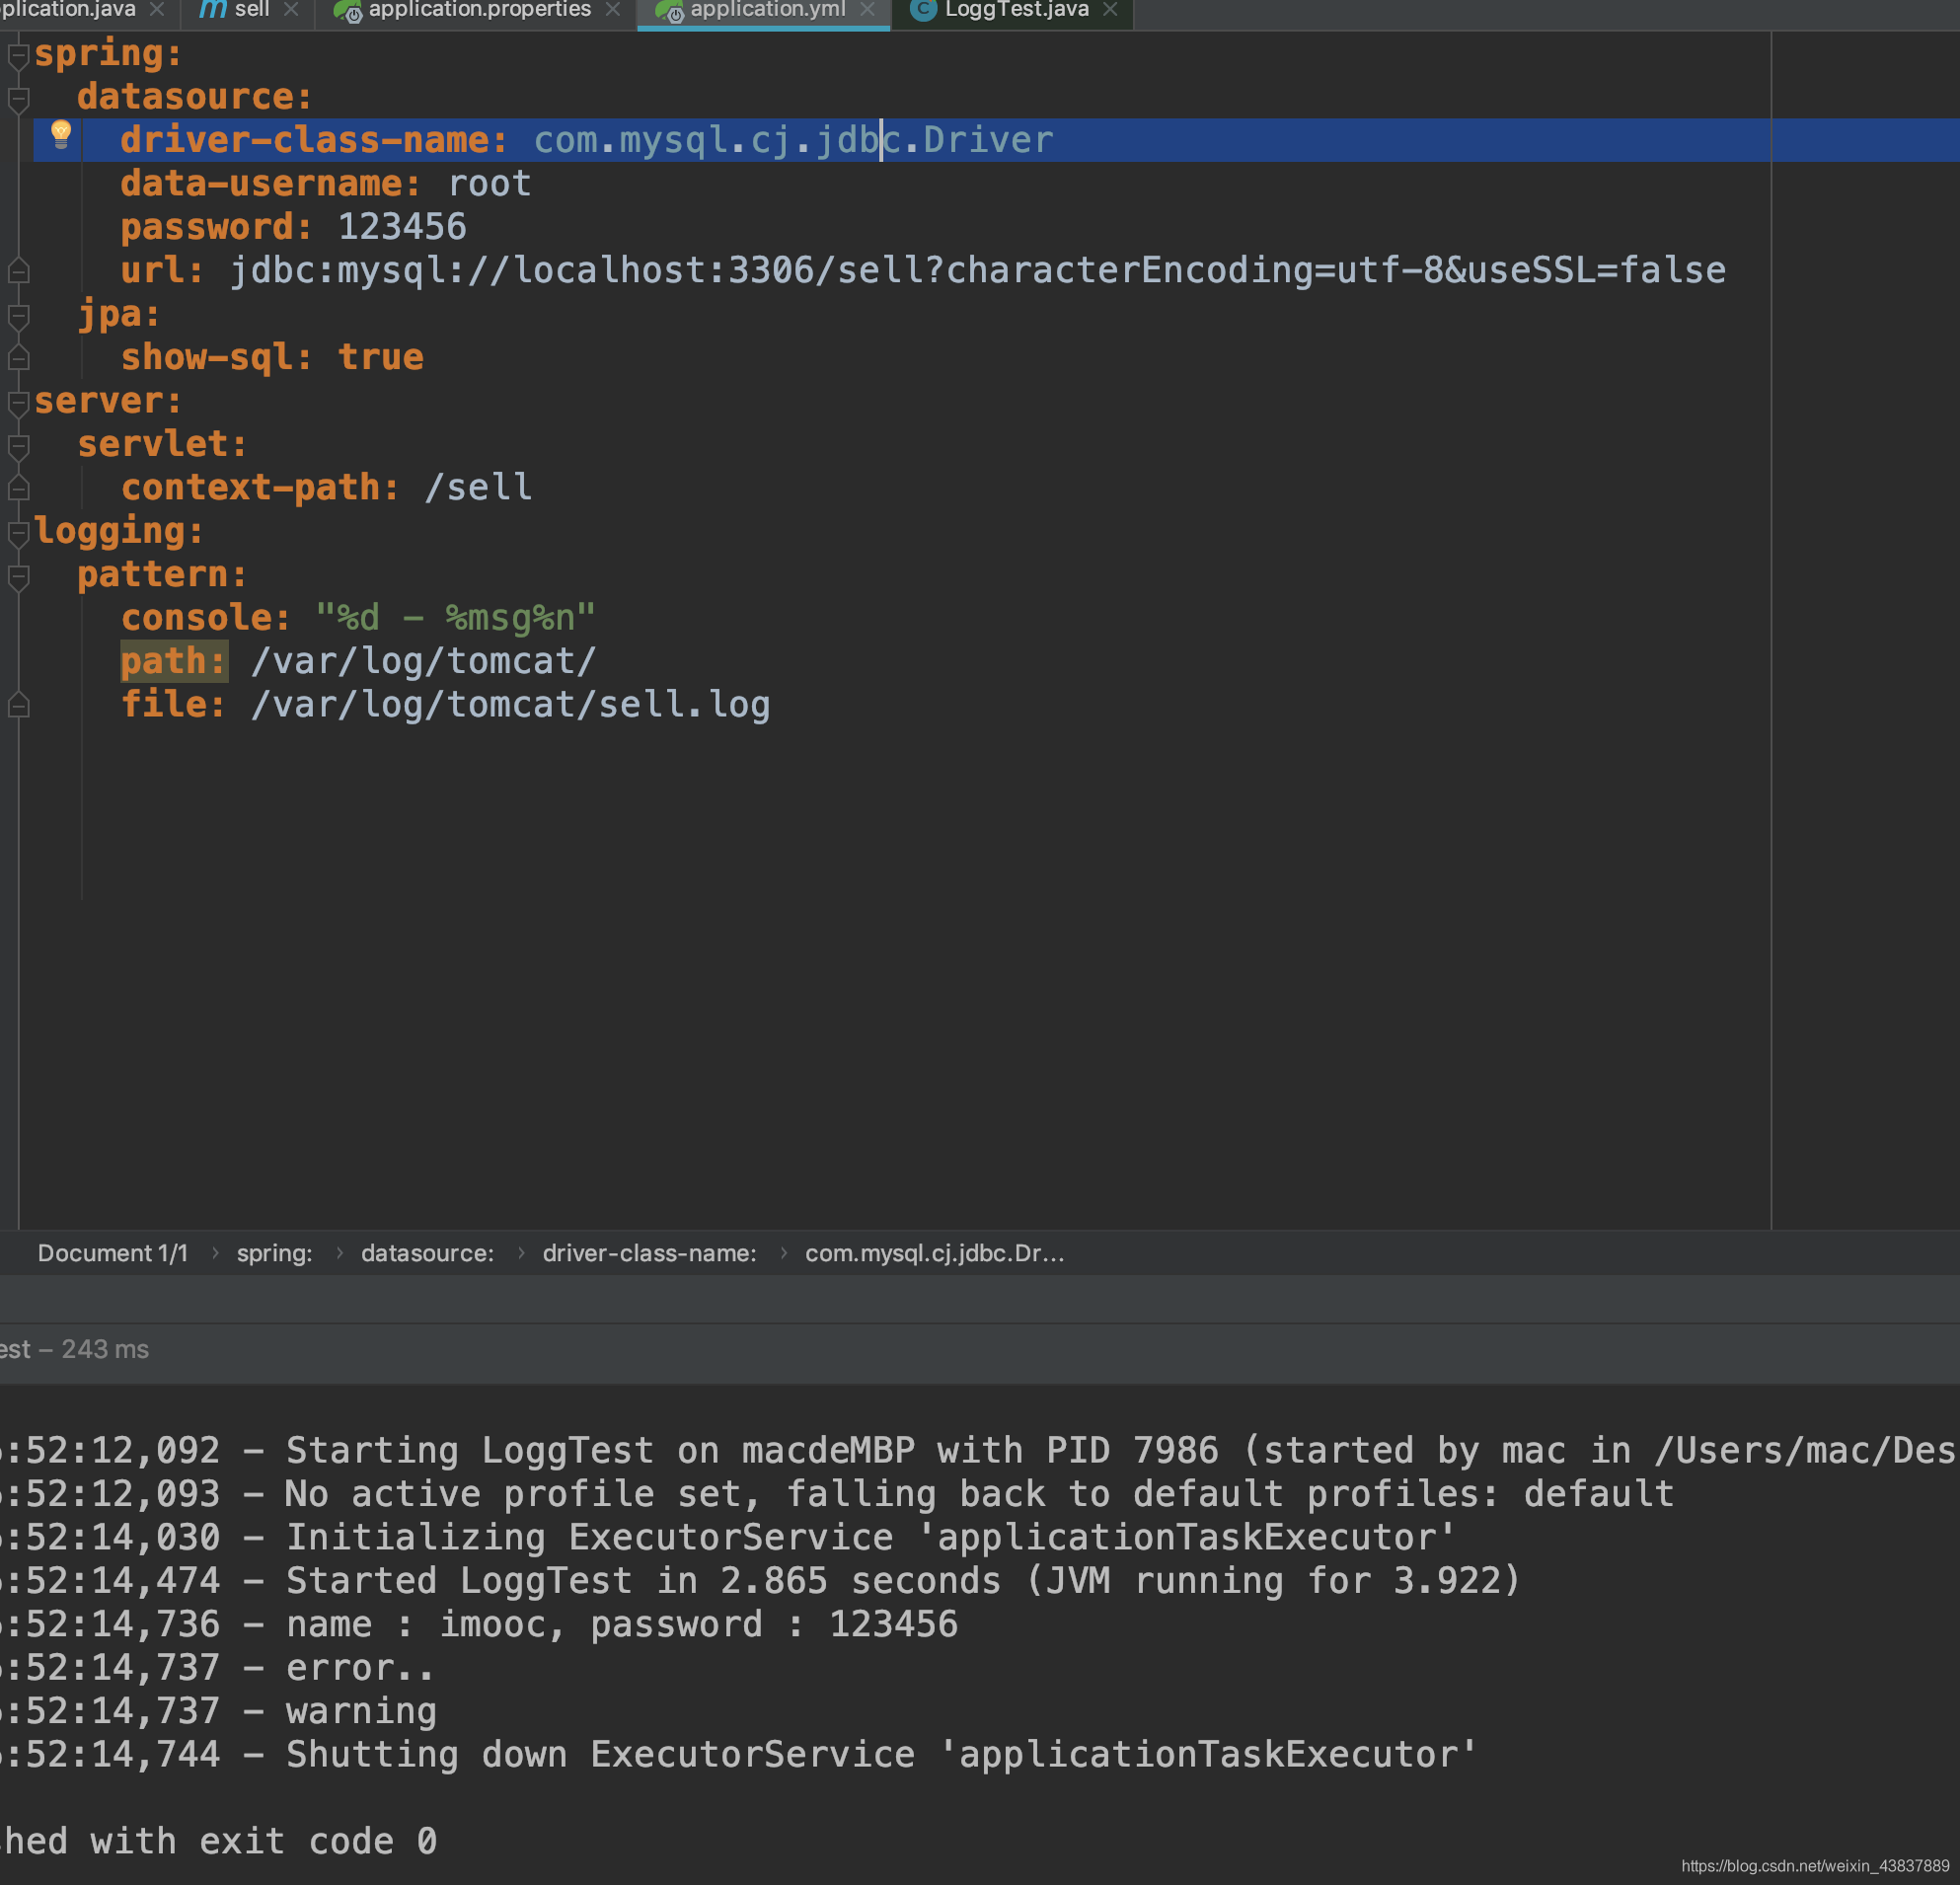Collapse the jpa: fold marker
This screenshot has width=1960, height=1885.
(18, 316)
